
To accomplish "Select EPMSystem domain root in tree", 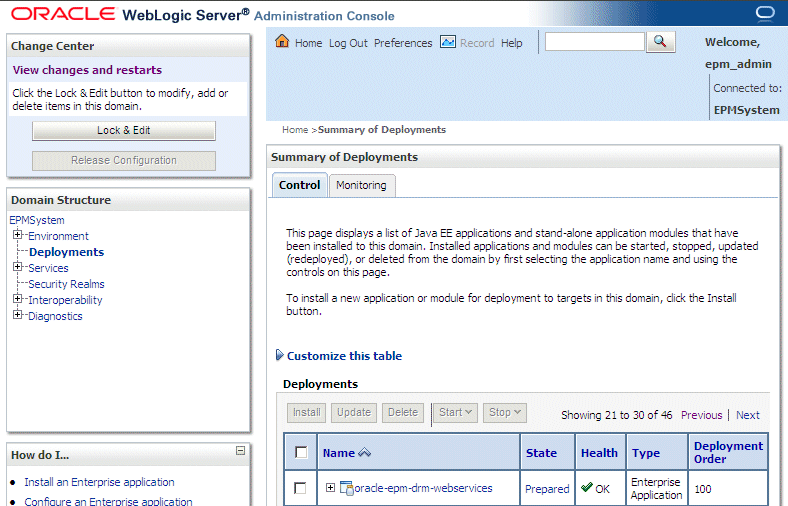I will coord(37,220).
